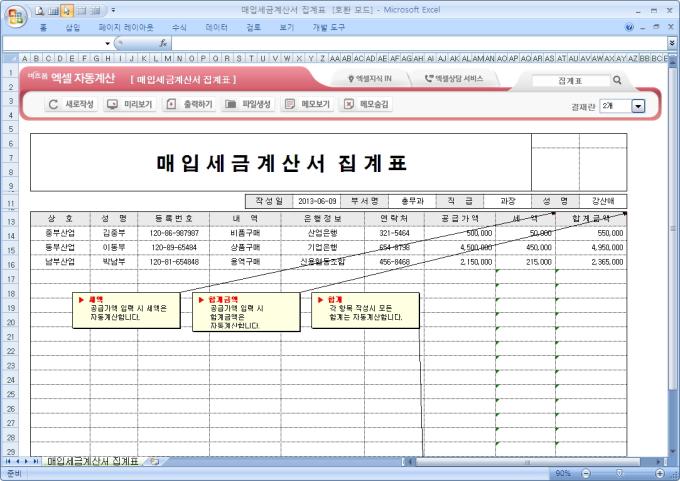Screen dimensions: 680x481
Task: Open the quick access toolbar customize arrow
Action: tap(113, 11)
